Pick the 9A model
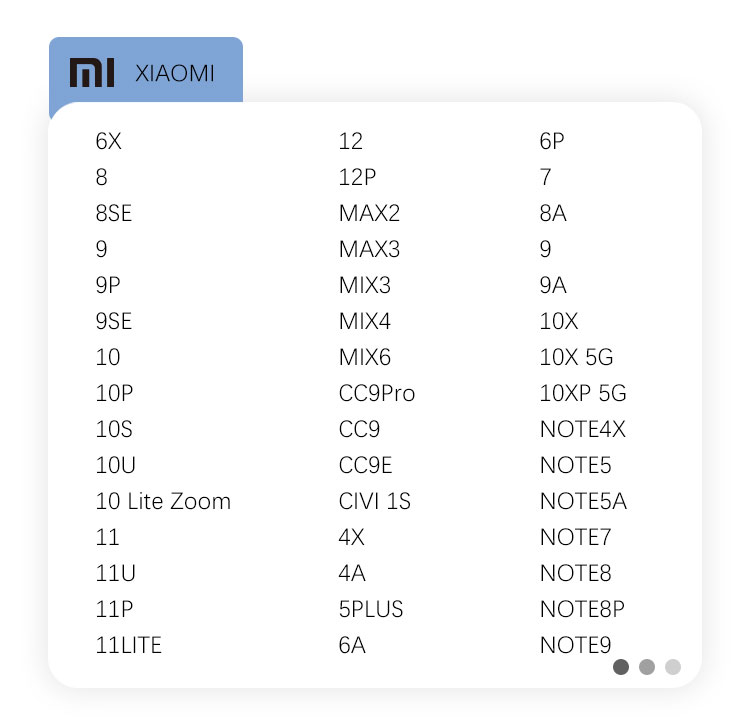This screenshot has width=750, height=717. click(x=553, y=285)
